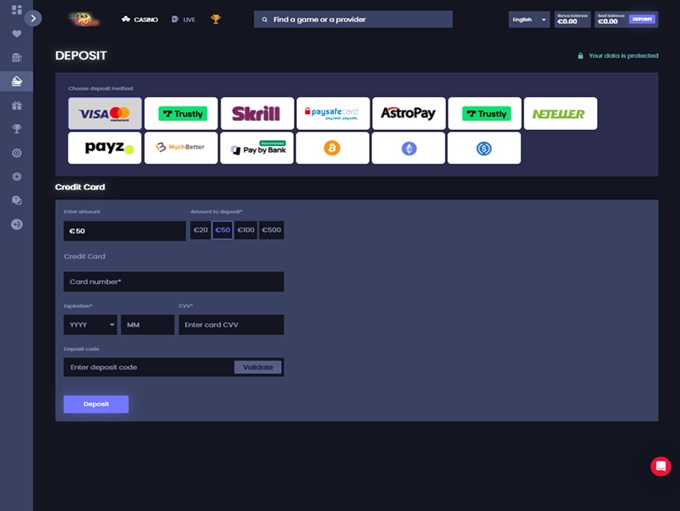
Task: Open the English language dropdown
Action: coord(529,19)
